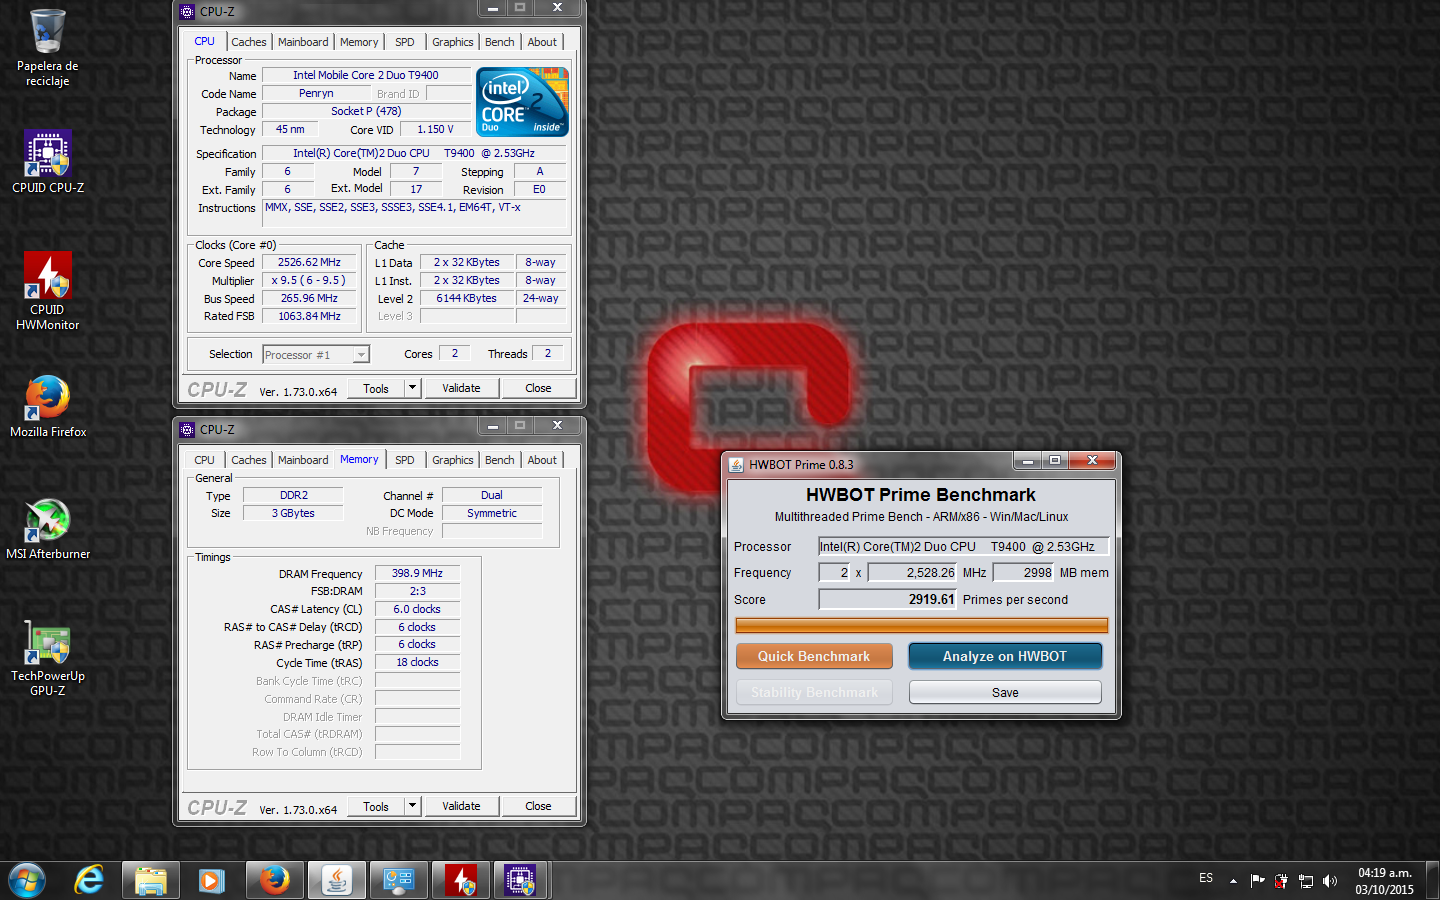This screenshot has width=1440, height=900.
Task: Click the bottom CPU-Z window title icon
Action: pos(187,430)
